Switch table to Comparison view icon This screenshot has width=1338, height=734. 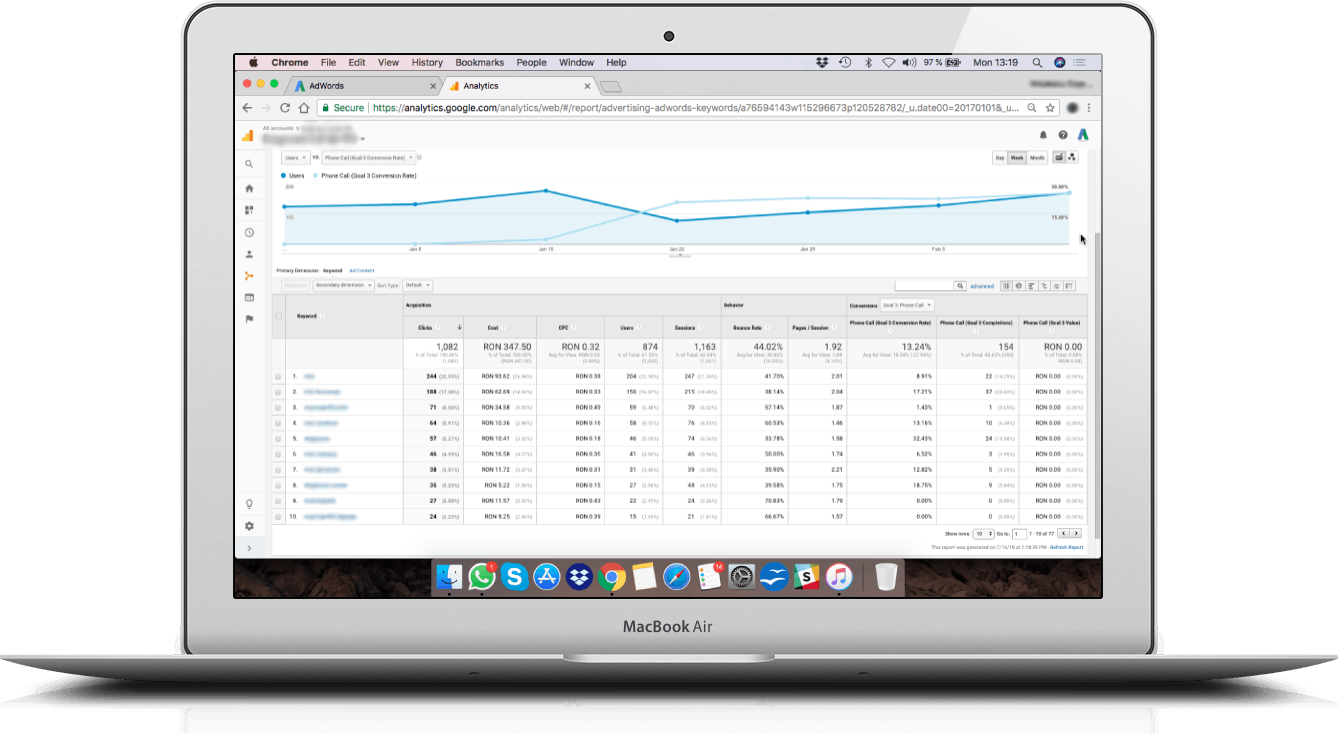click(x=1044, y=286)
